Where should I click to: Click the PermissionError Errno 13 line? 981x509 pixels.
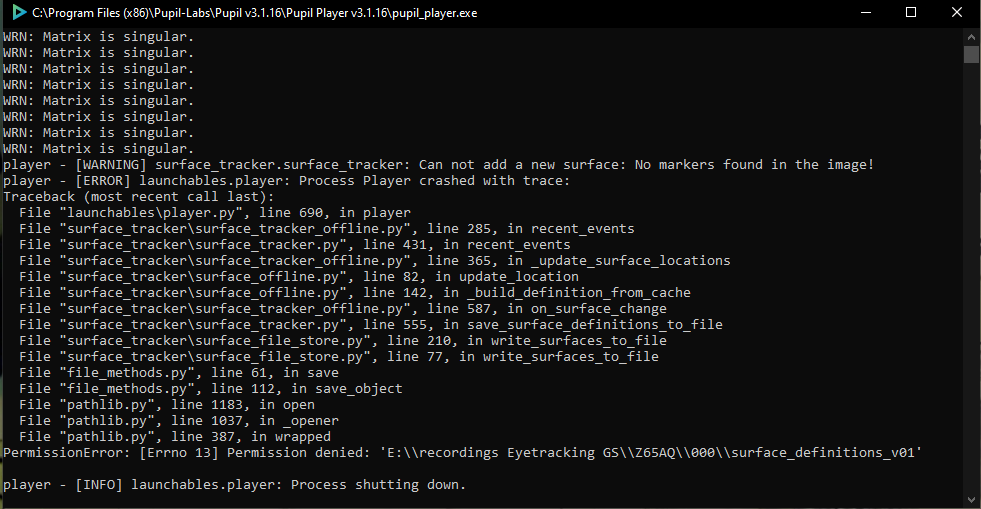coord(462,453)
